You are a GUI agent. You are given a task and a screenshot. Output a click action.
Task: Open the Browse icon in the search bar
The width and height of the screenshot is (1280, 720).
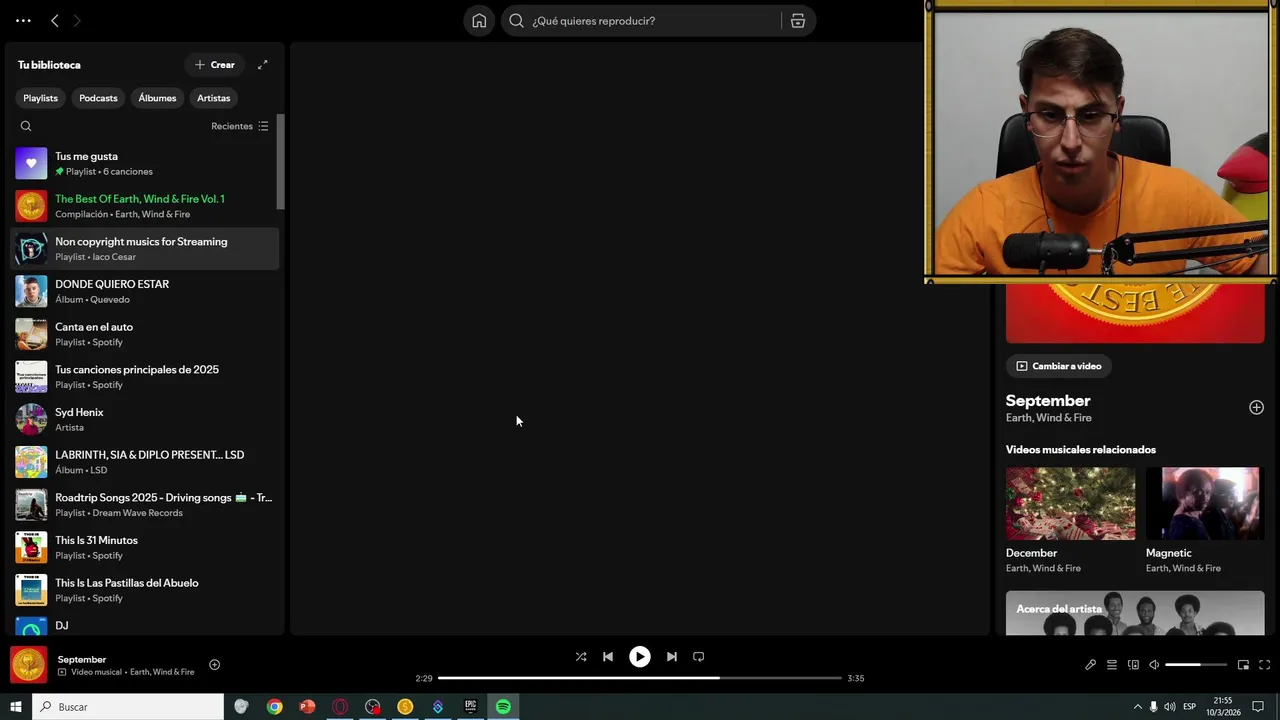[x=798, y=20]
